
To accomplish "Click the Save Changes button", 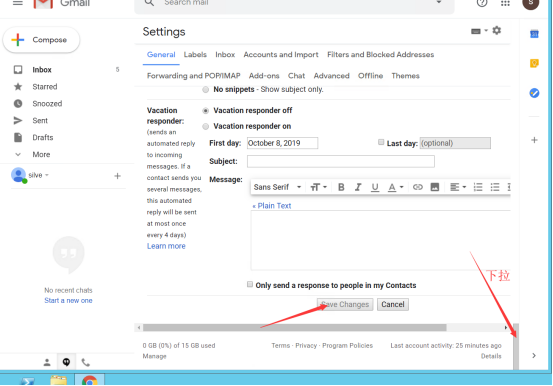I will coord(345,304).
